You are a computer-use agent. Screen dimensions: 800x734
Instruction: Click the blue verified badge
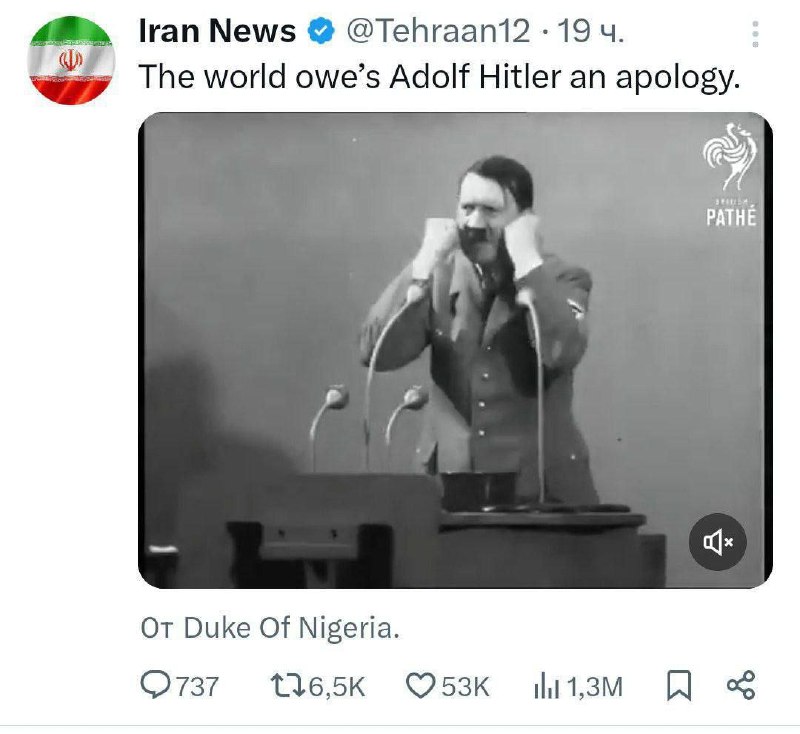[320, 32]
